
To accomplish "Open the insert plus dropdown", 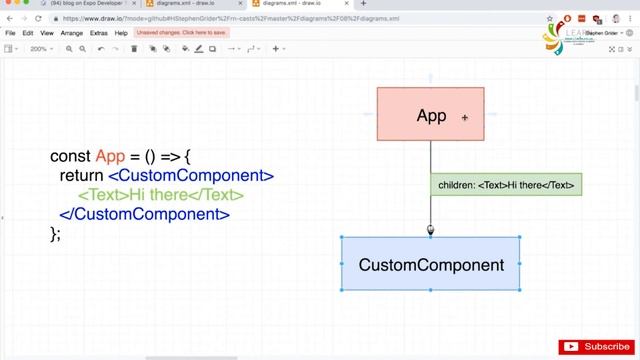I will pos(279,49).
